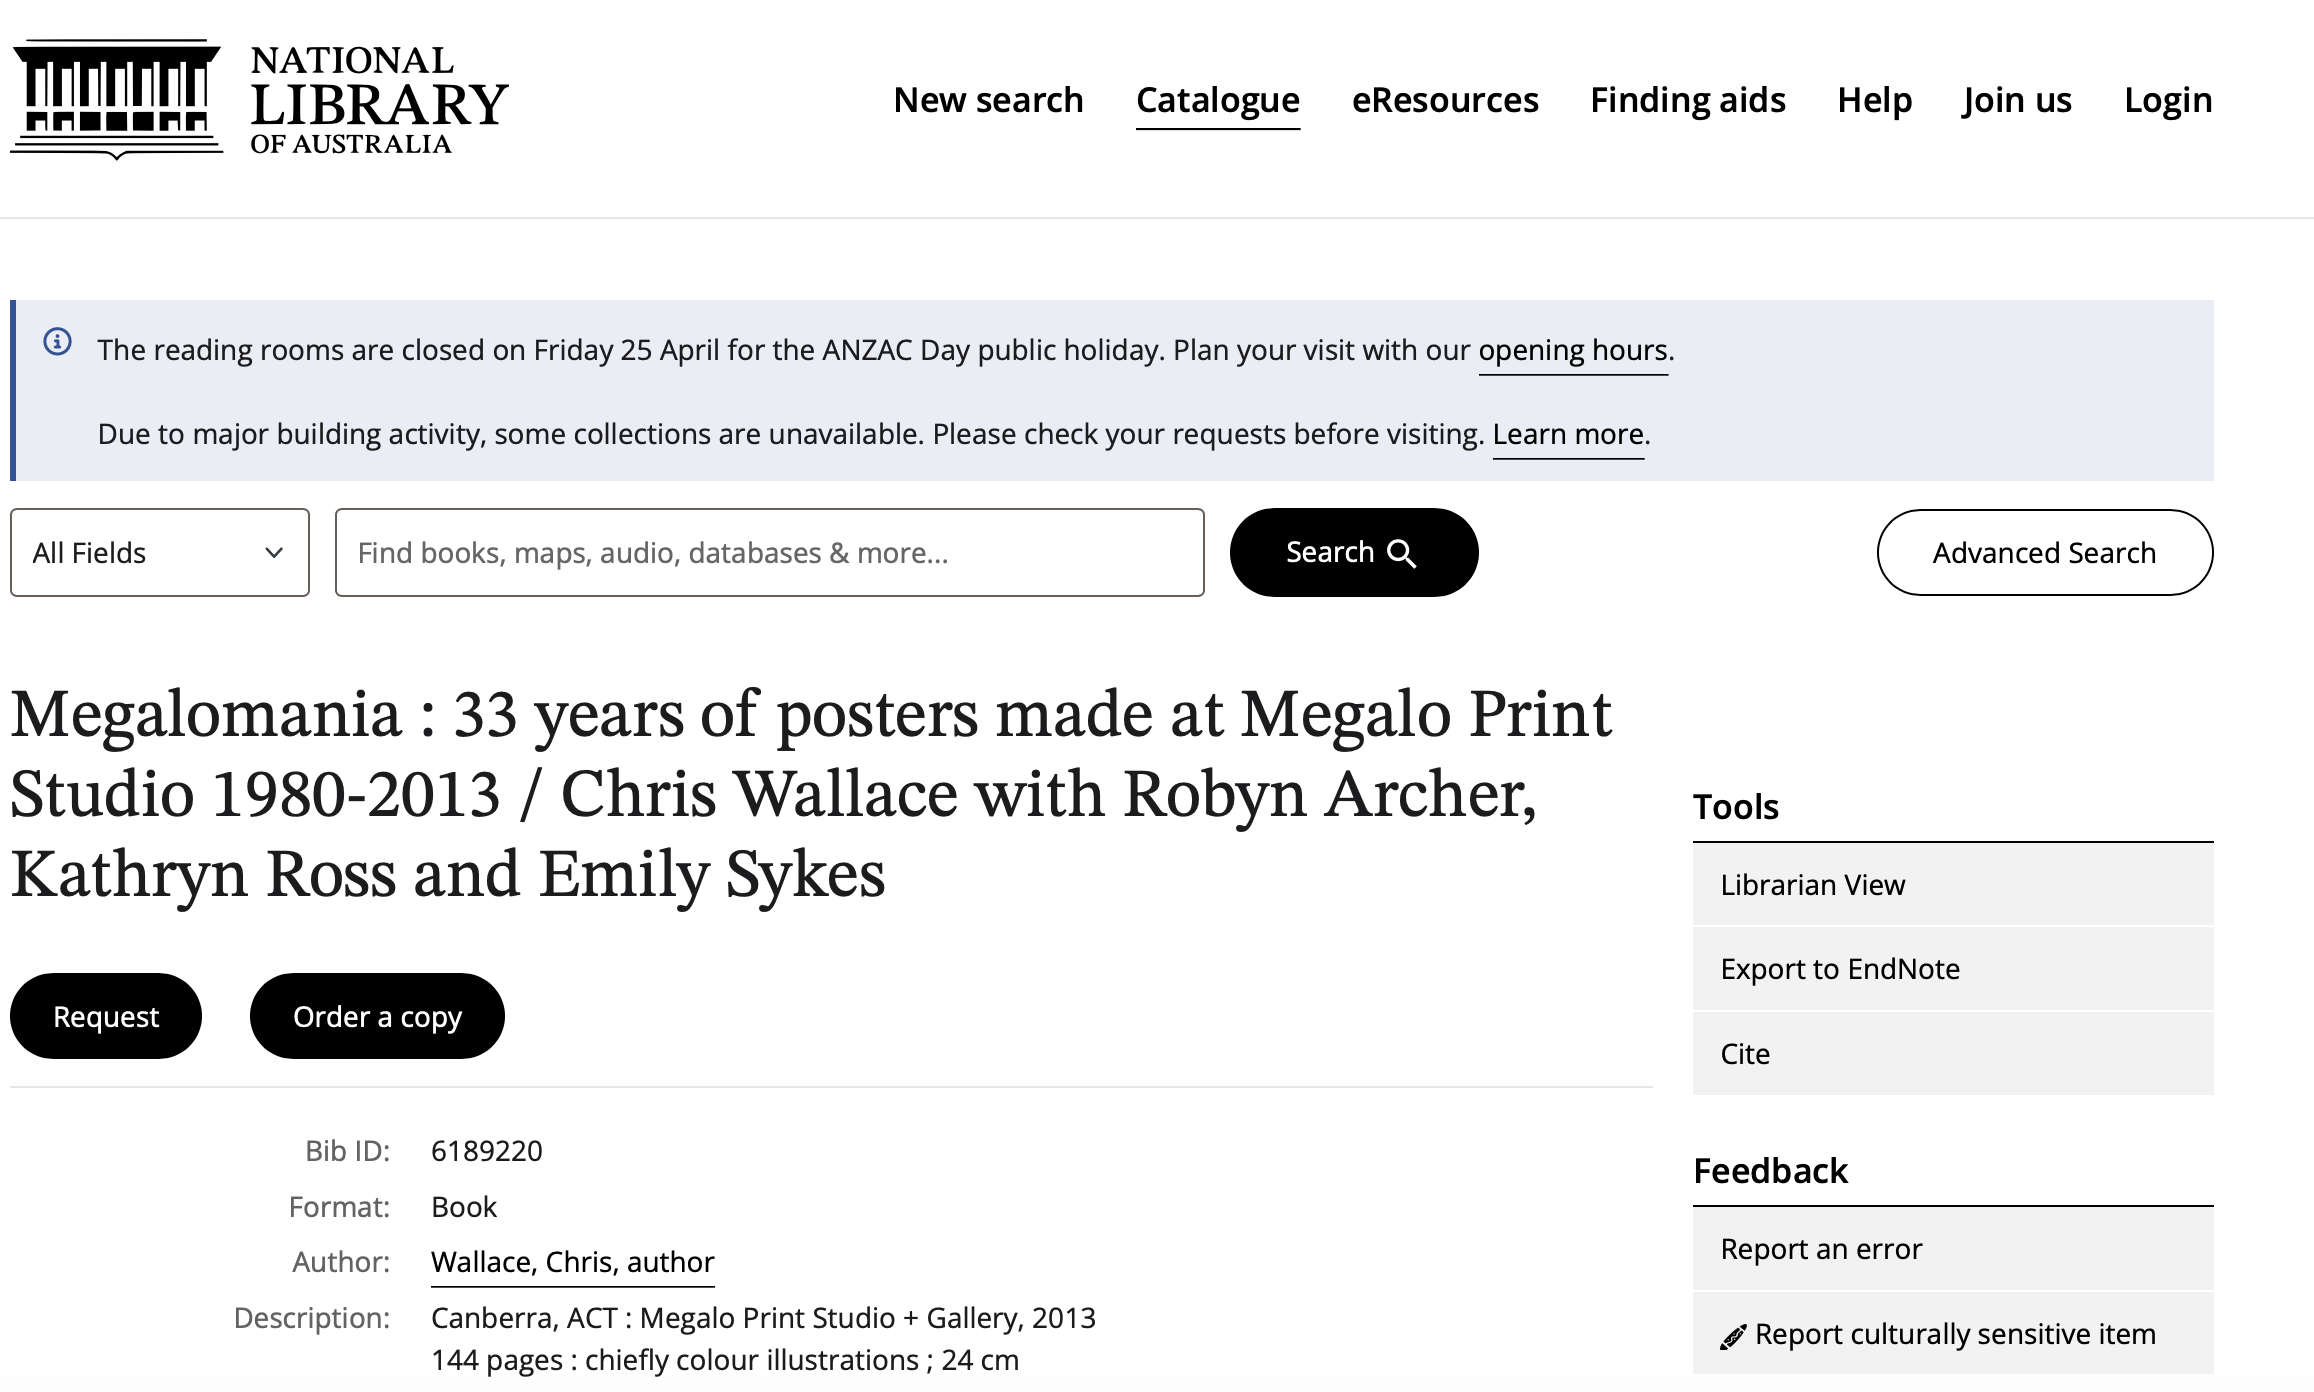
Task: Open the Wallace, Chris, author link
Action: point(573,1262)
